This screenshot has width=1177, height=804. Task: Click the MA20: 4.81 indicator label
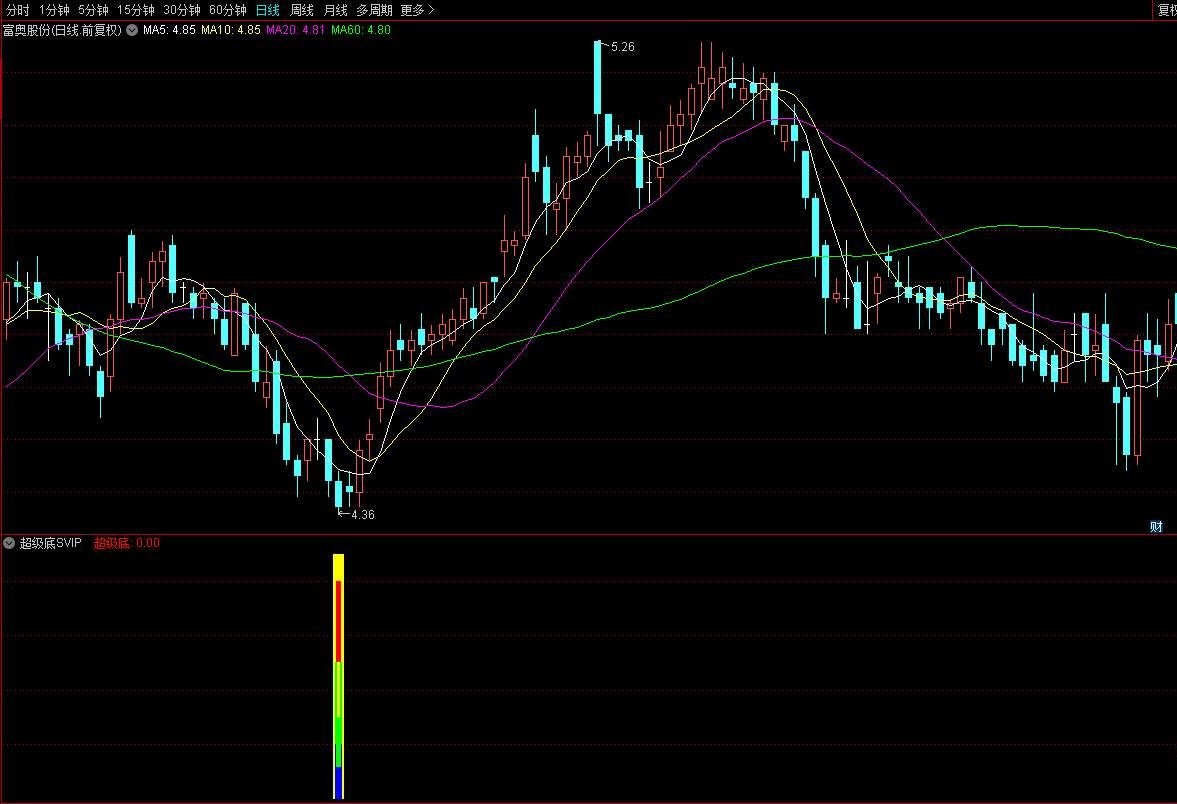click(x=295, y=30)
